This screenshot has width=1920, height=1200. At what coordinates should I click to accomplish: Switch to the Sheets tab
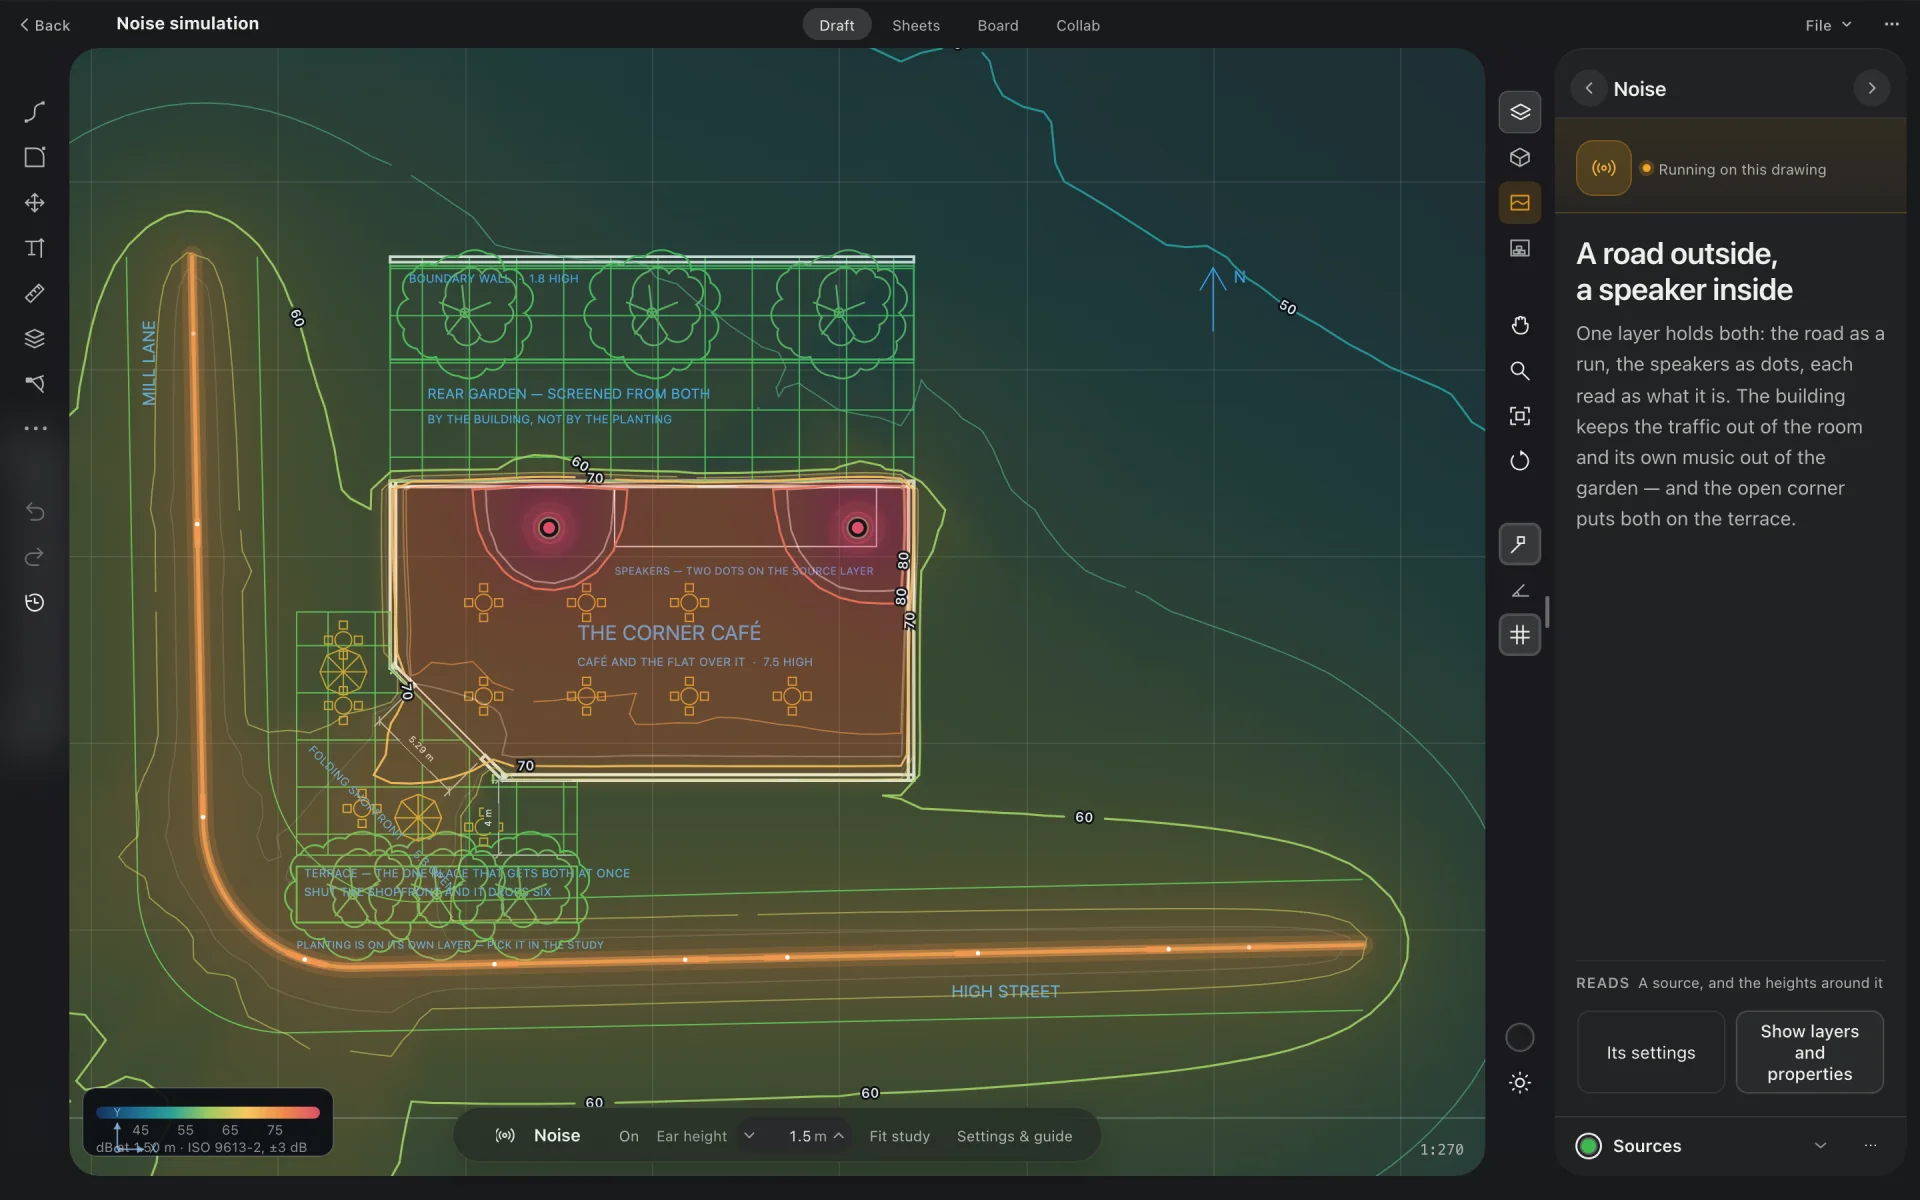coord(916,25)
